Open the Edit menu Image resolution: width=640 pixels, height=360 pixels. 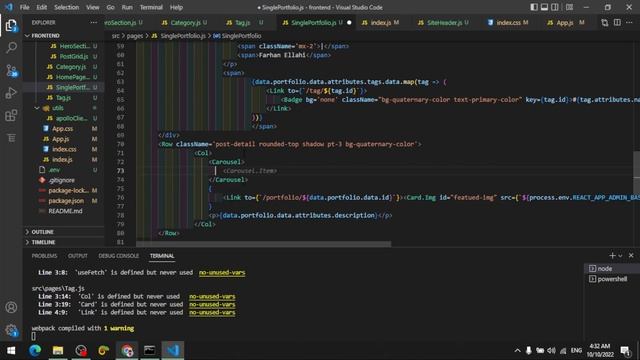pyautogui.click(x=41, y=7)
